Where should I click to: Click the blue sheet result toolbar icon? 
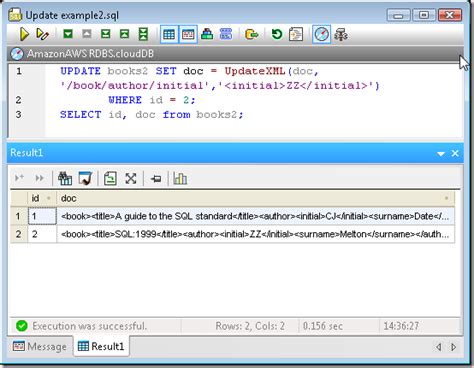point(85,178)
